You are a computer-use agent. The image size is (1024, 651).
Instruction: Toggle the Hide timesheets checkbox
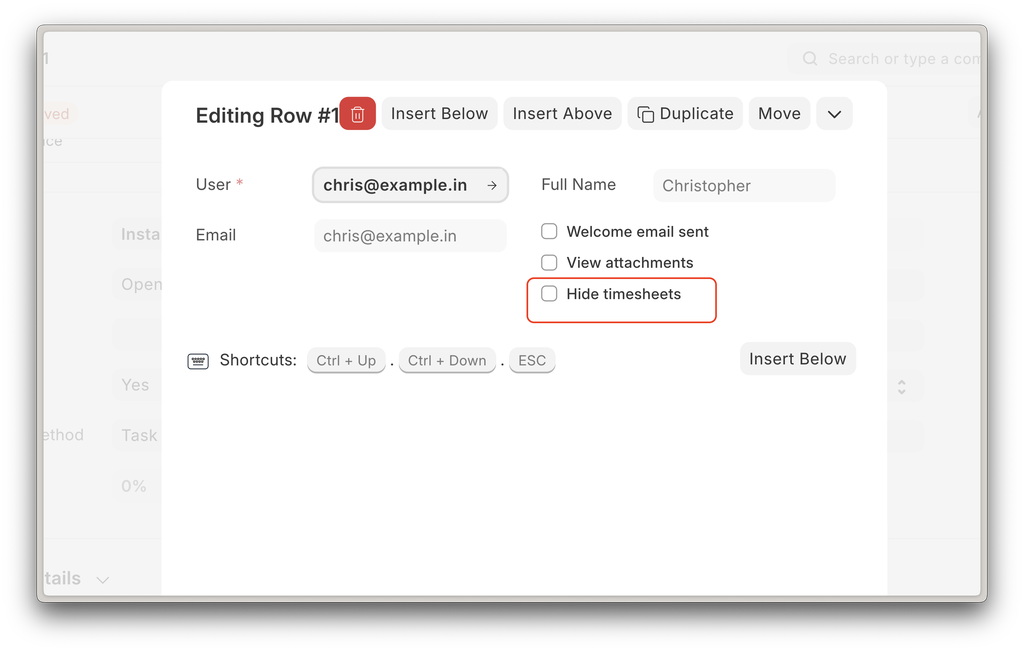(549, 294)
